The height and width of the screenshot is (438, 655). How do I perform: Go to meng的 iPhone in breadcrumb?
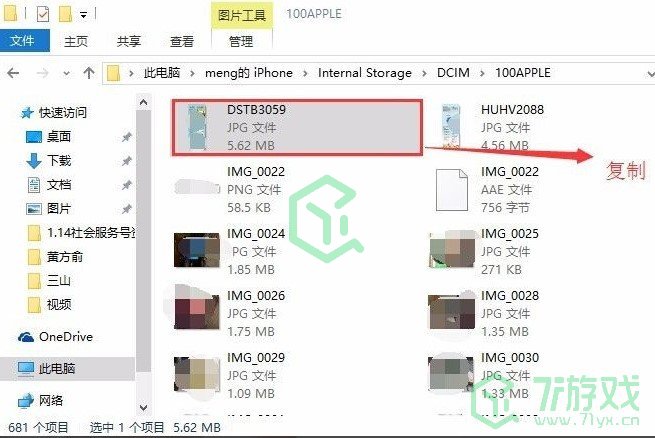[249, 73]
